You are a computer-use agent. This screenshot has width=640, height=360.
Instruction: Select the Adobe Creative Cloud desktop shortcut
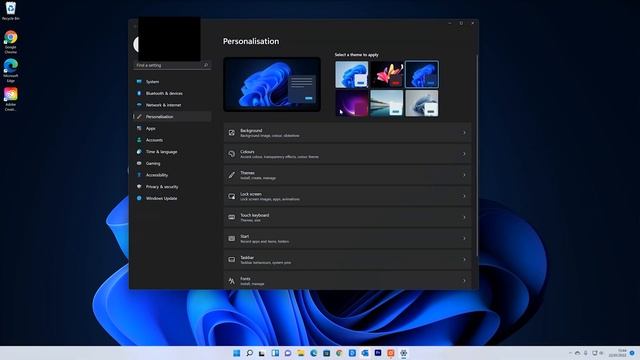11,99
